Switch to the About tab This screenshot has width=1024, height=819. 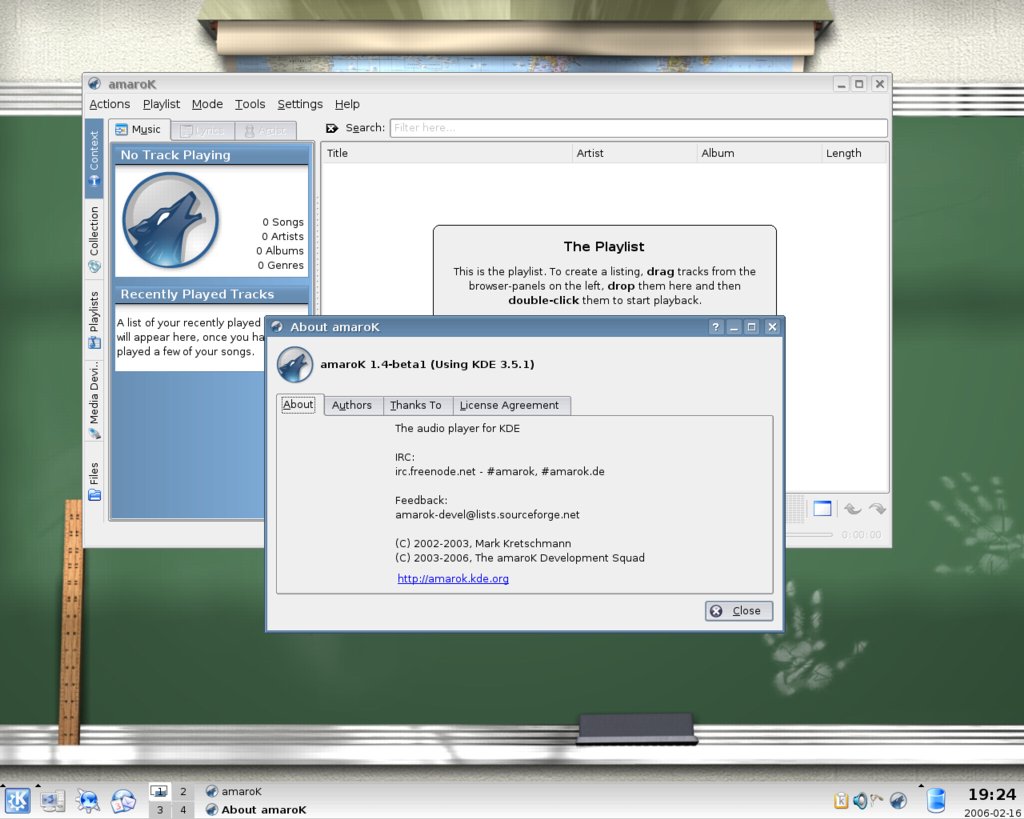298,404
